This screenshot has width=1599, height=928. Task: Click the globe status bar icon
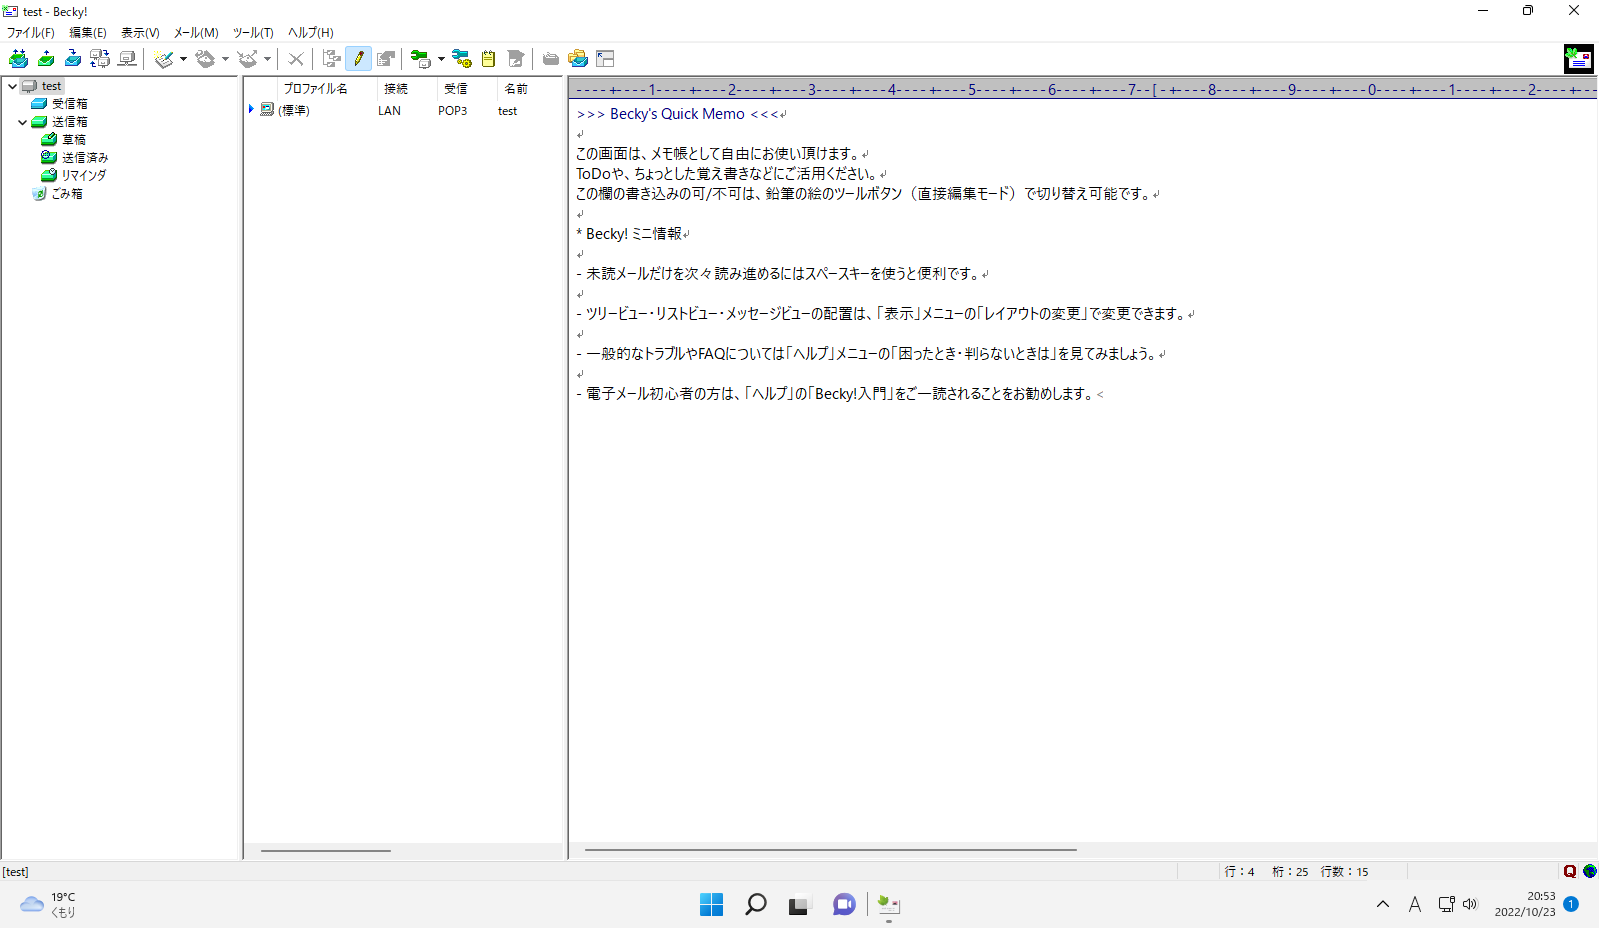coord(1589,871)
